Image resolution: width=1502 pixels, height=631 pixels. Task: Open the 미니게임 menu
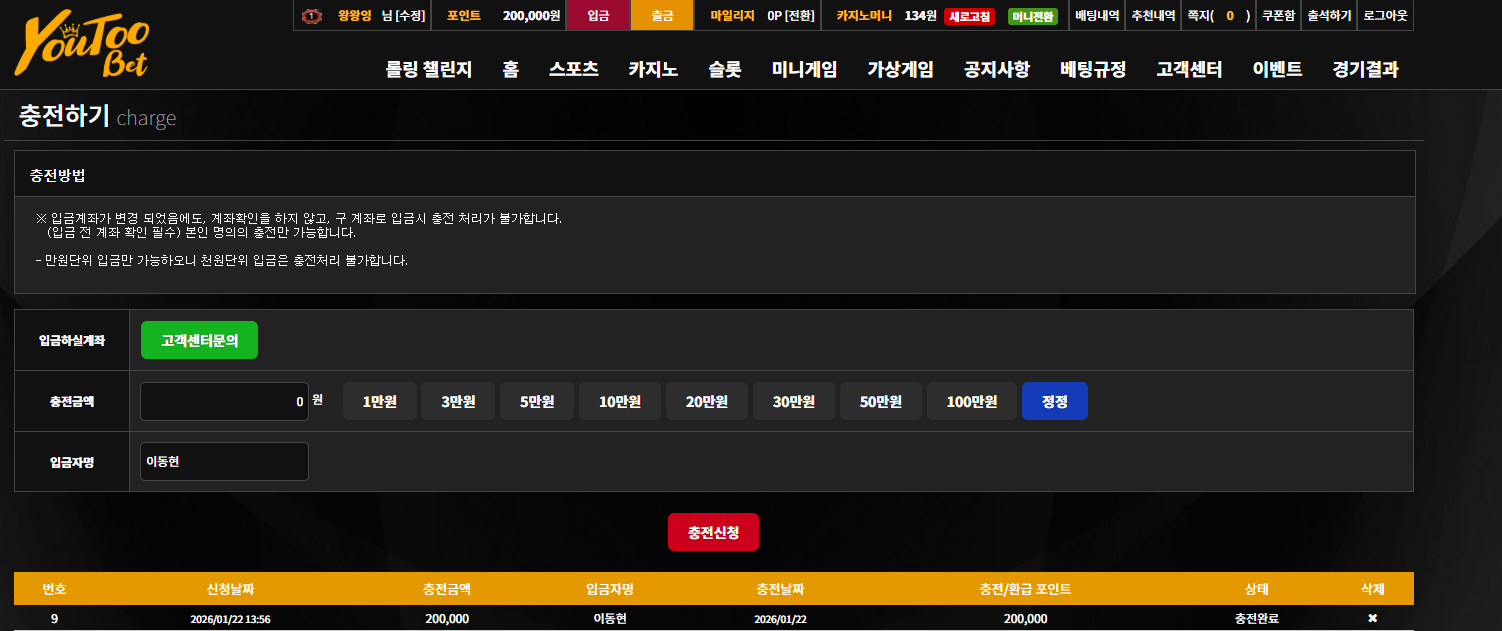(804, 69)
